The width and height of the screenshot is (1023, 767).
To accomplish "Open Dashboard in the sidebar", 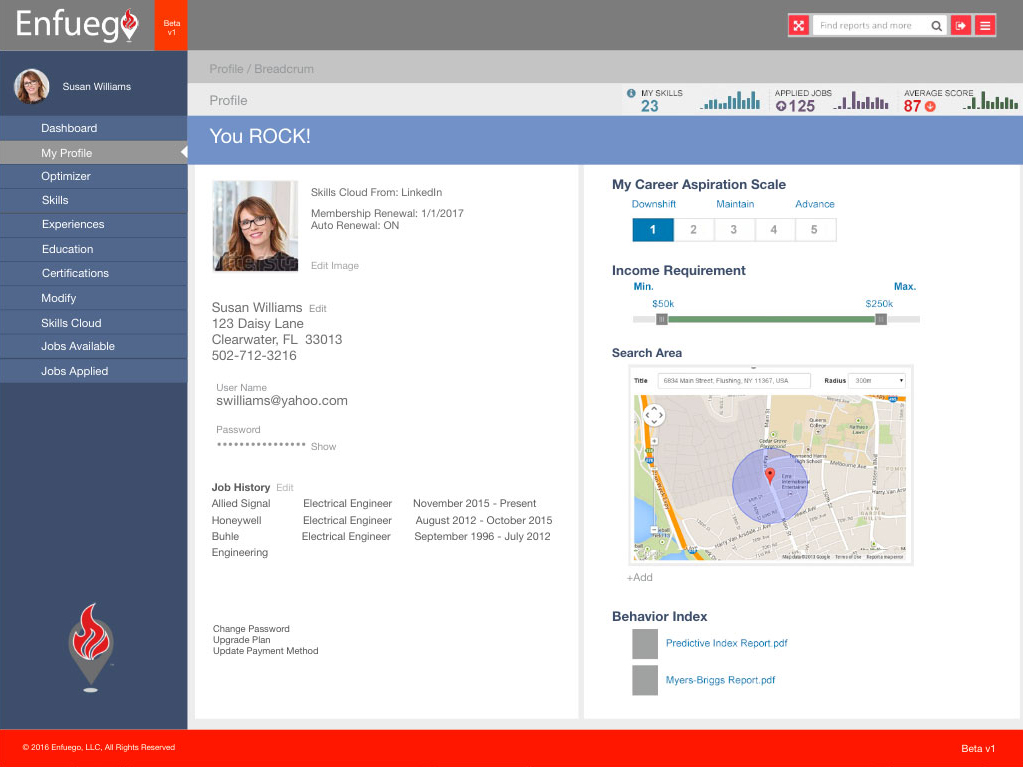I will [69, 128].
